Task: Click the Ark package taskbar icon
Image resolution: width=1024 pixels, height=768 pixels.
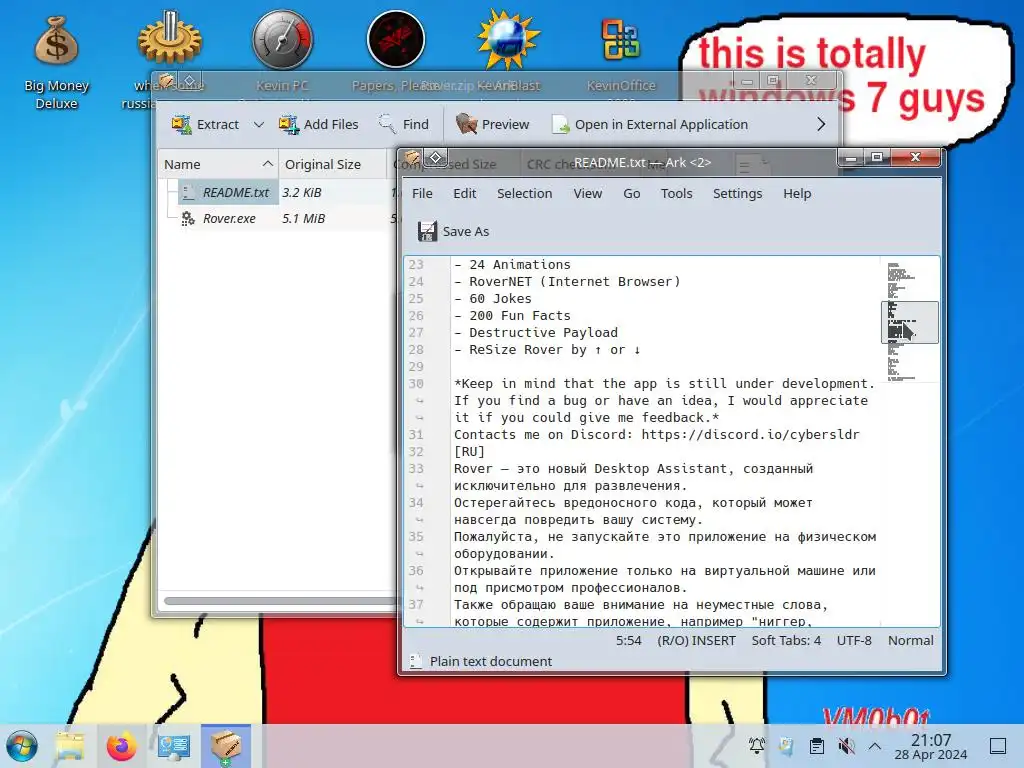Action: 226,746
